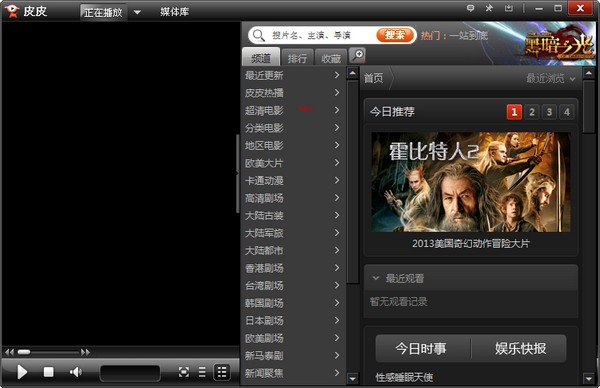Open the 欧美剧场 channel row

[293, 338]
